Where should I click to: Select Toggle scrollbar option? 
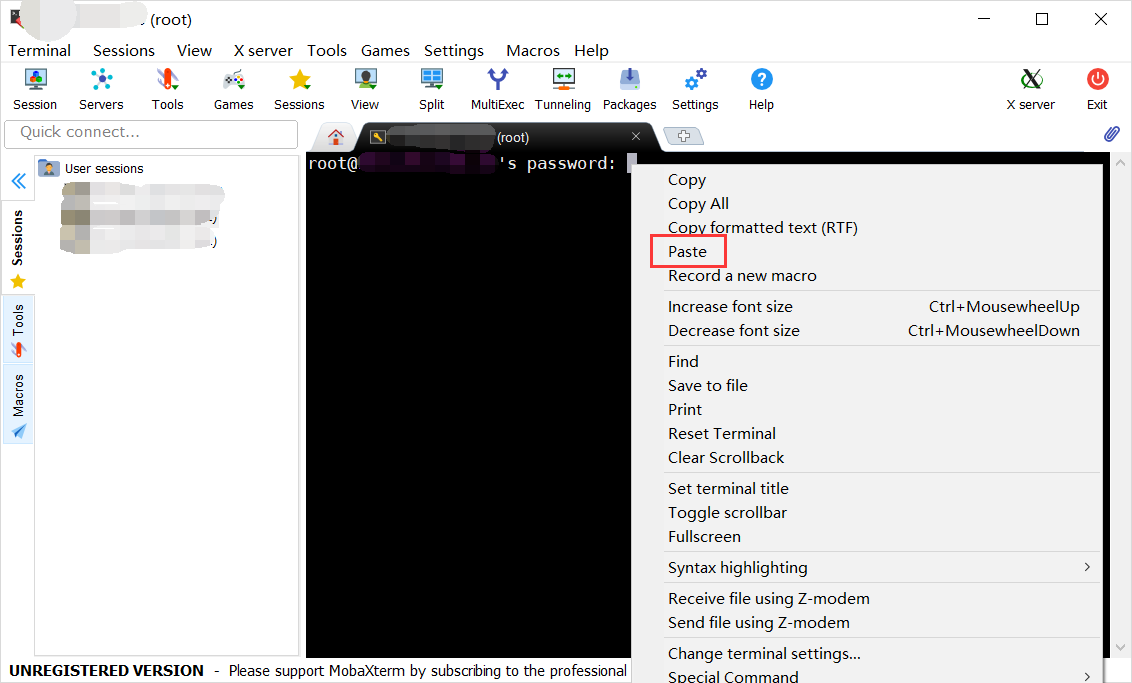[882, 513]
